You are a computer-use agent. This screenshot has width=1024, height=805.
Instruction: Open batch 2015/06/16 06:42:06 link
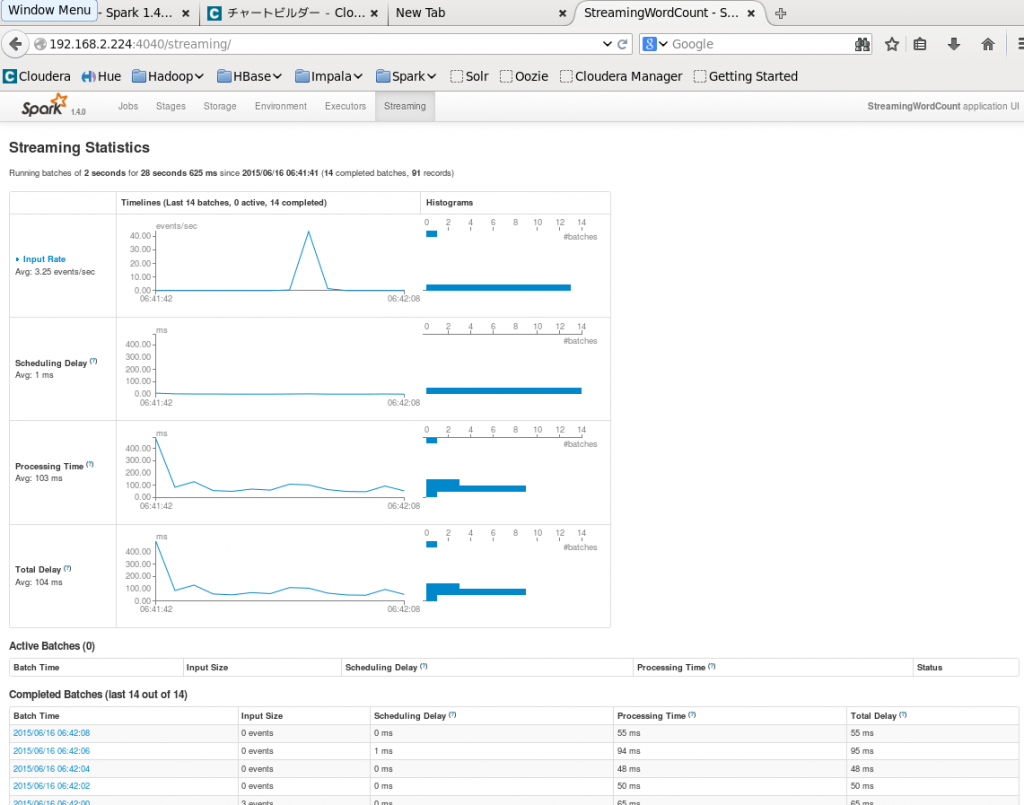(x=52, y=751)
